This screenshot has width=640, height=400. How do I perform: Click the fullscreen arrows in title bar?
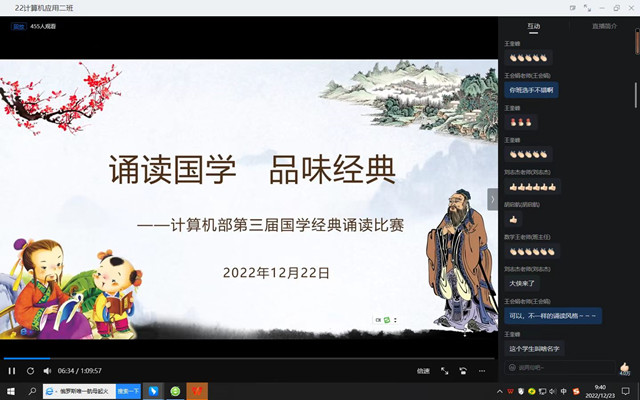click(x=587, y=7)
